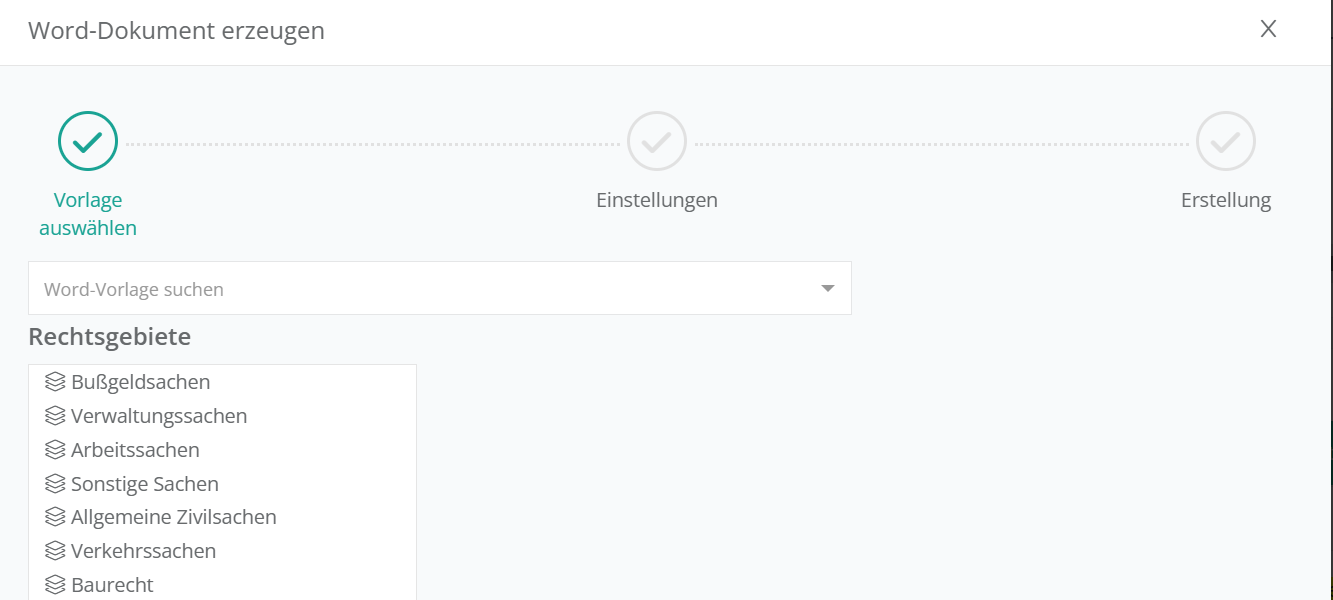Open the Verwaltungssachen legal area

click(x=159, y=416)
